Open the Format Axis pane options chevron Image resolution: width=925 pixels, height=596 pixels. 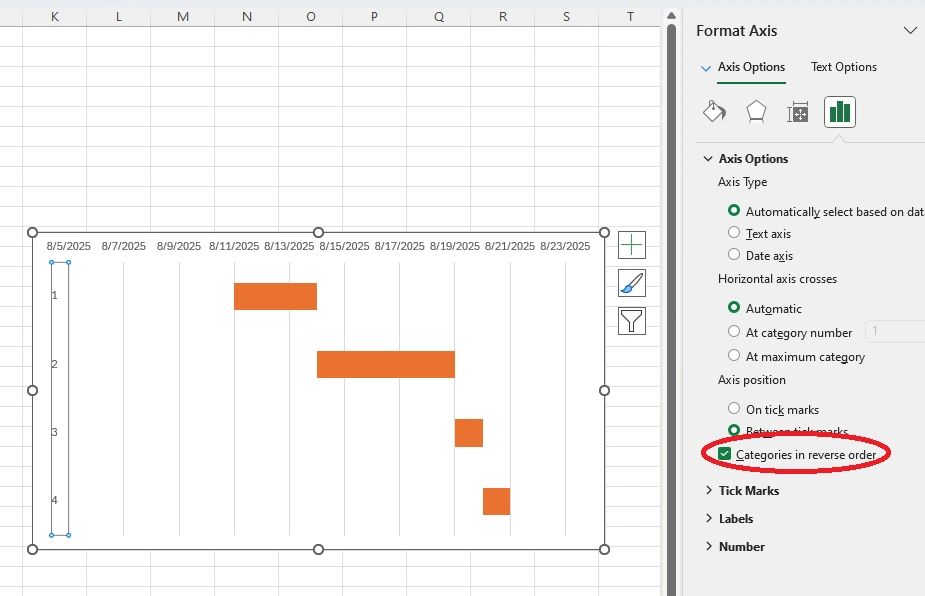(x=910, y=31)
